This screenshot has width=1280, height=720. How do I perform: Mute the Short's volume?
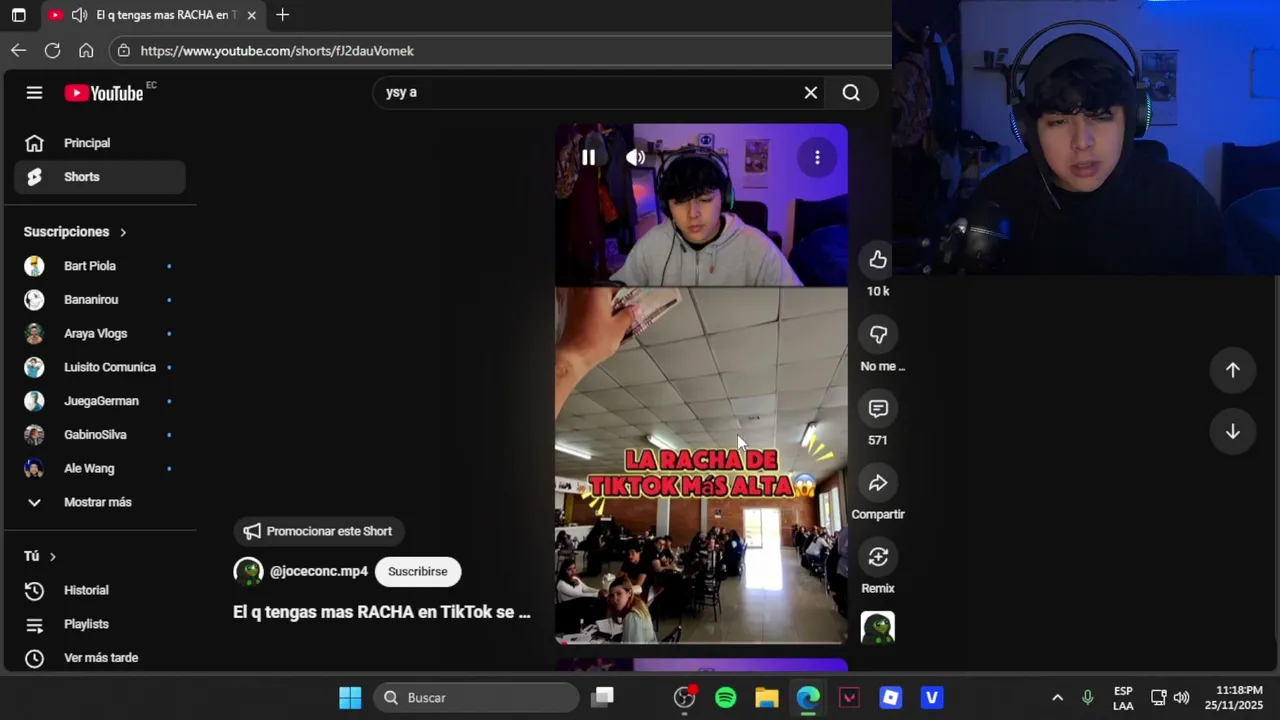coord(635,158)
